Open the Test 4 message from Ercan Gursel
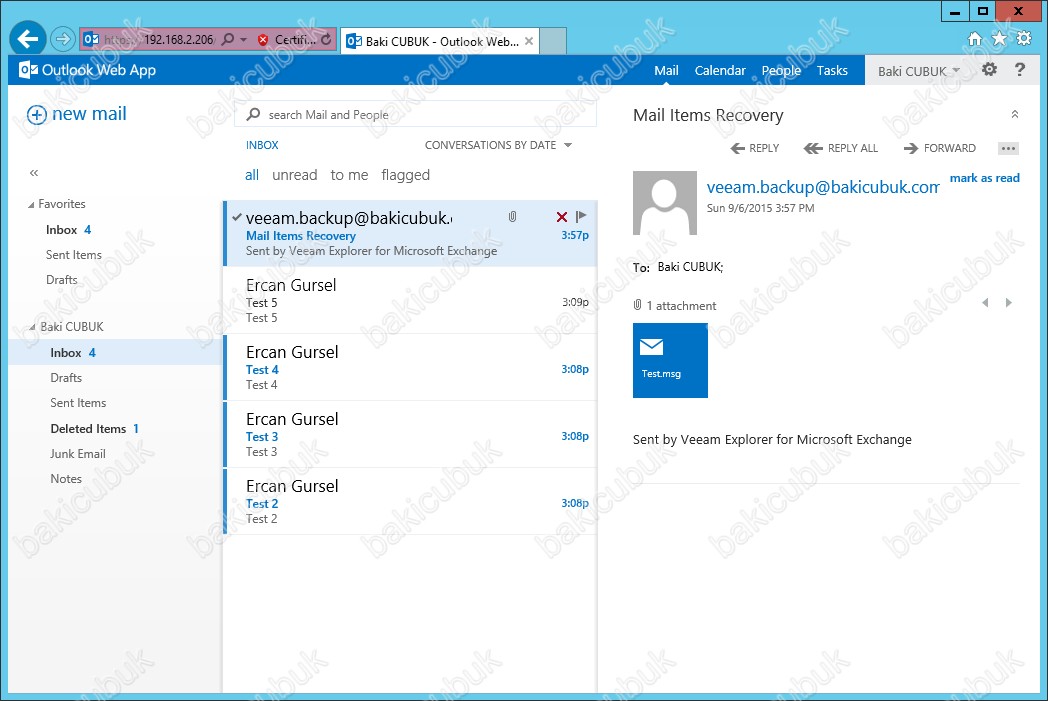This screenshot has height=701, width=1048. 410,368
